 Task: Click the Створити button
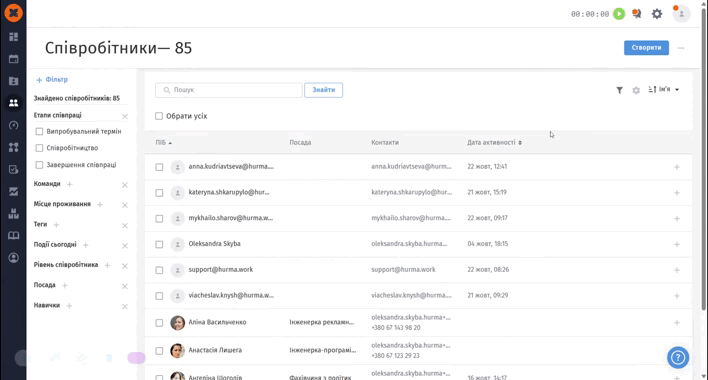[646, 48]
